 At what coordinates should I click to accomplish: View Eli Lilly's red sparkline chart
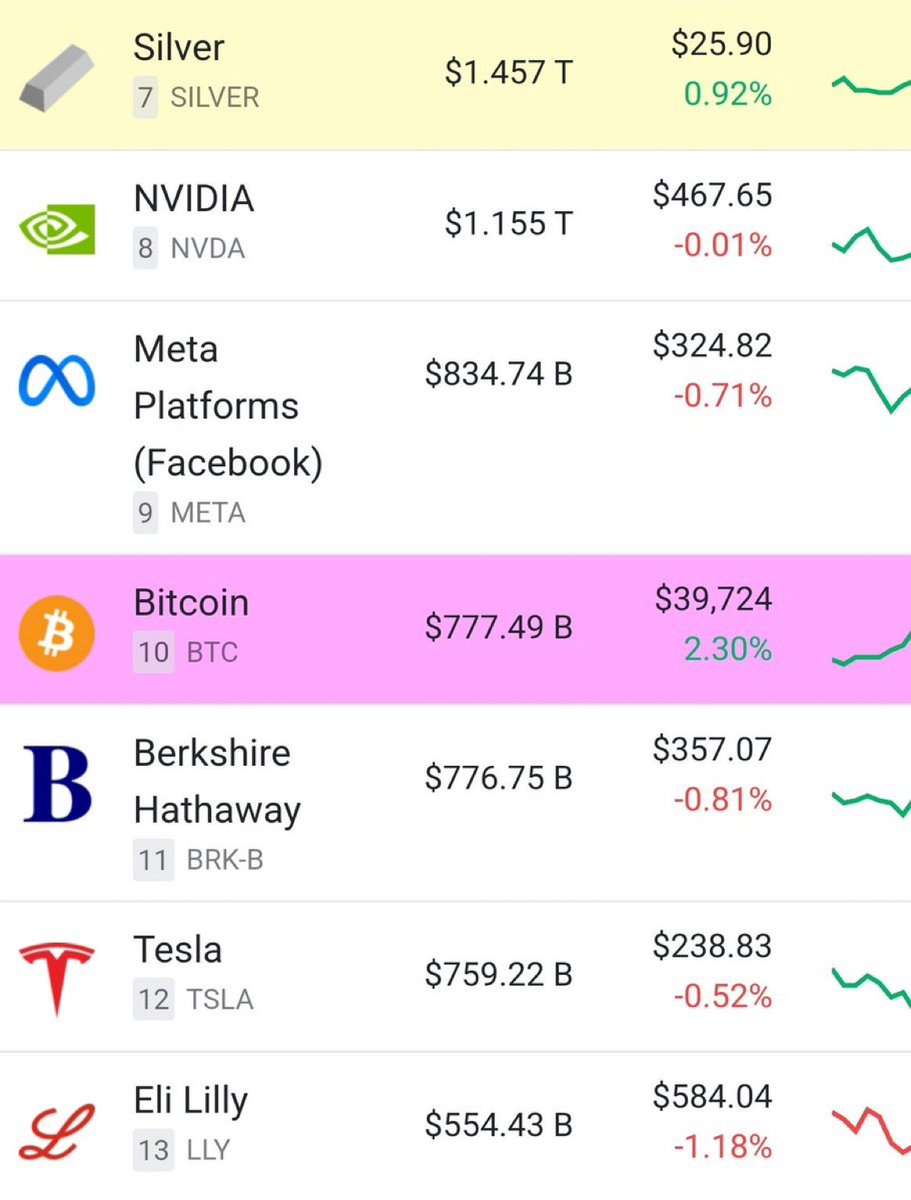(871, 1125)
